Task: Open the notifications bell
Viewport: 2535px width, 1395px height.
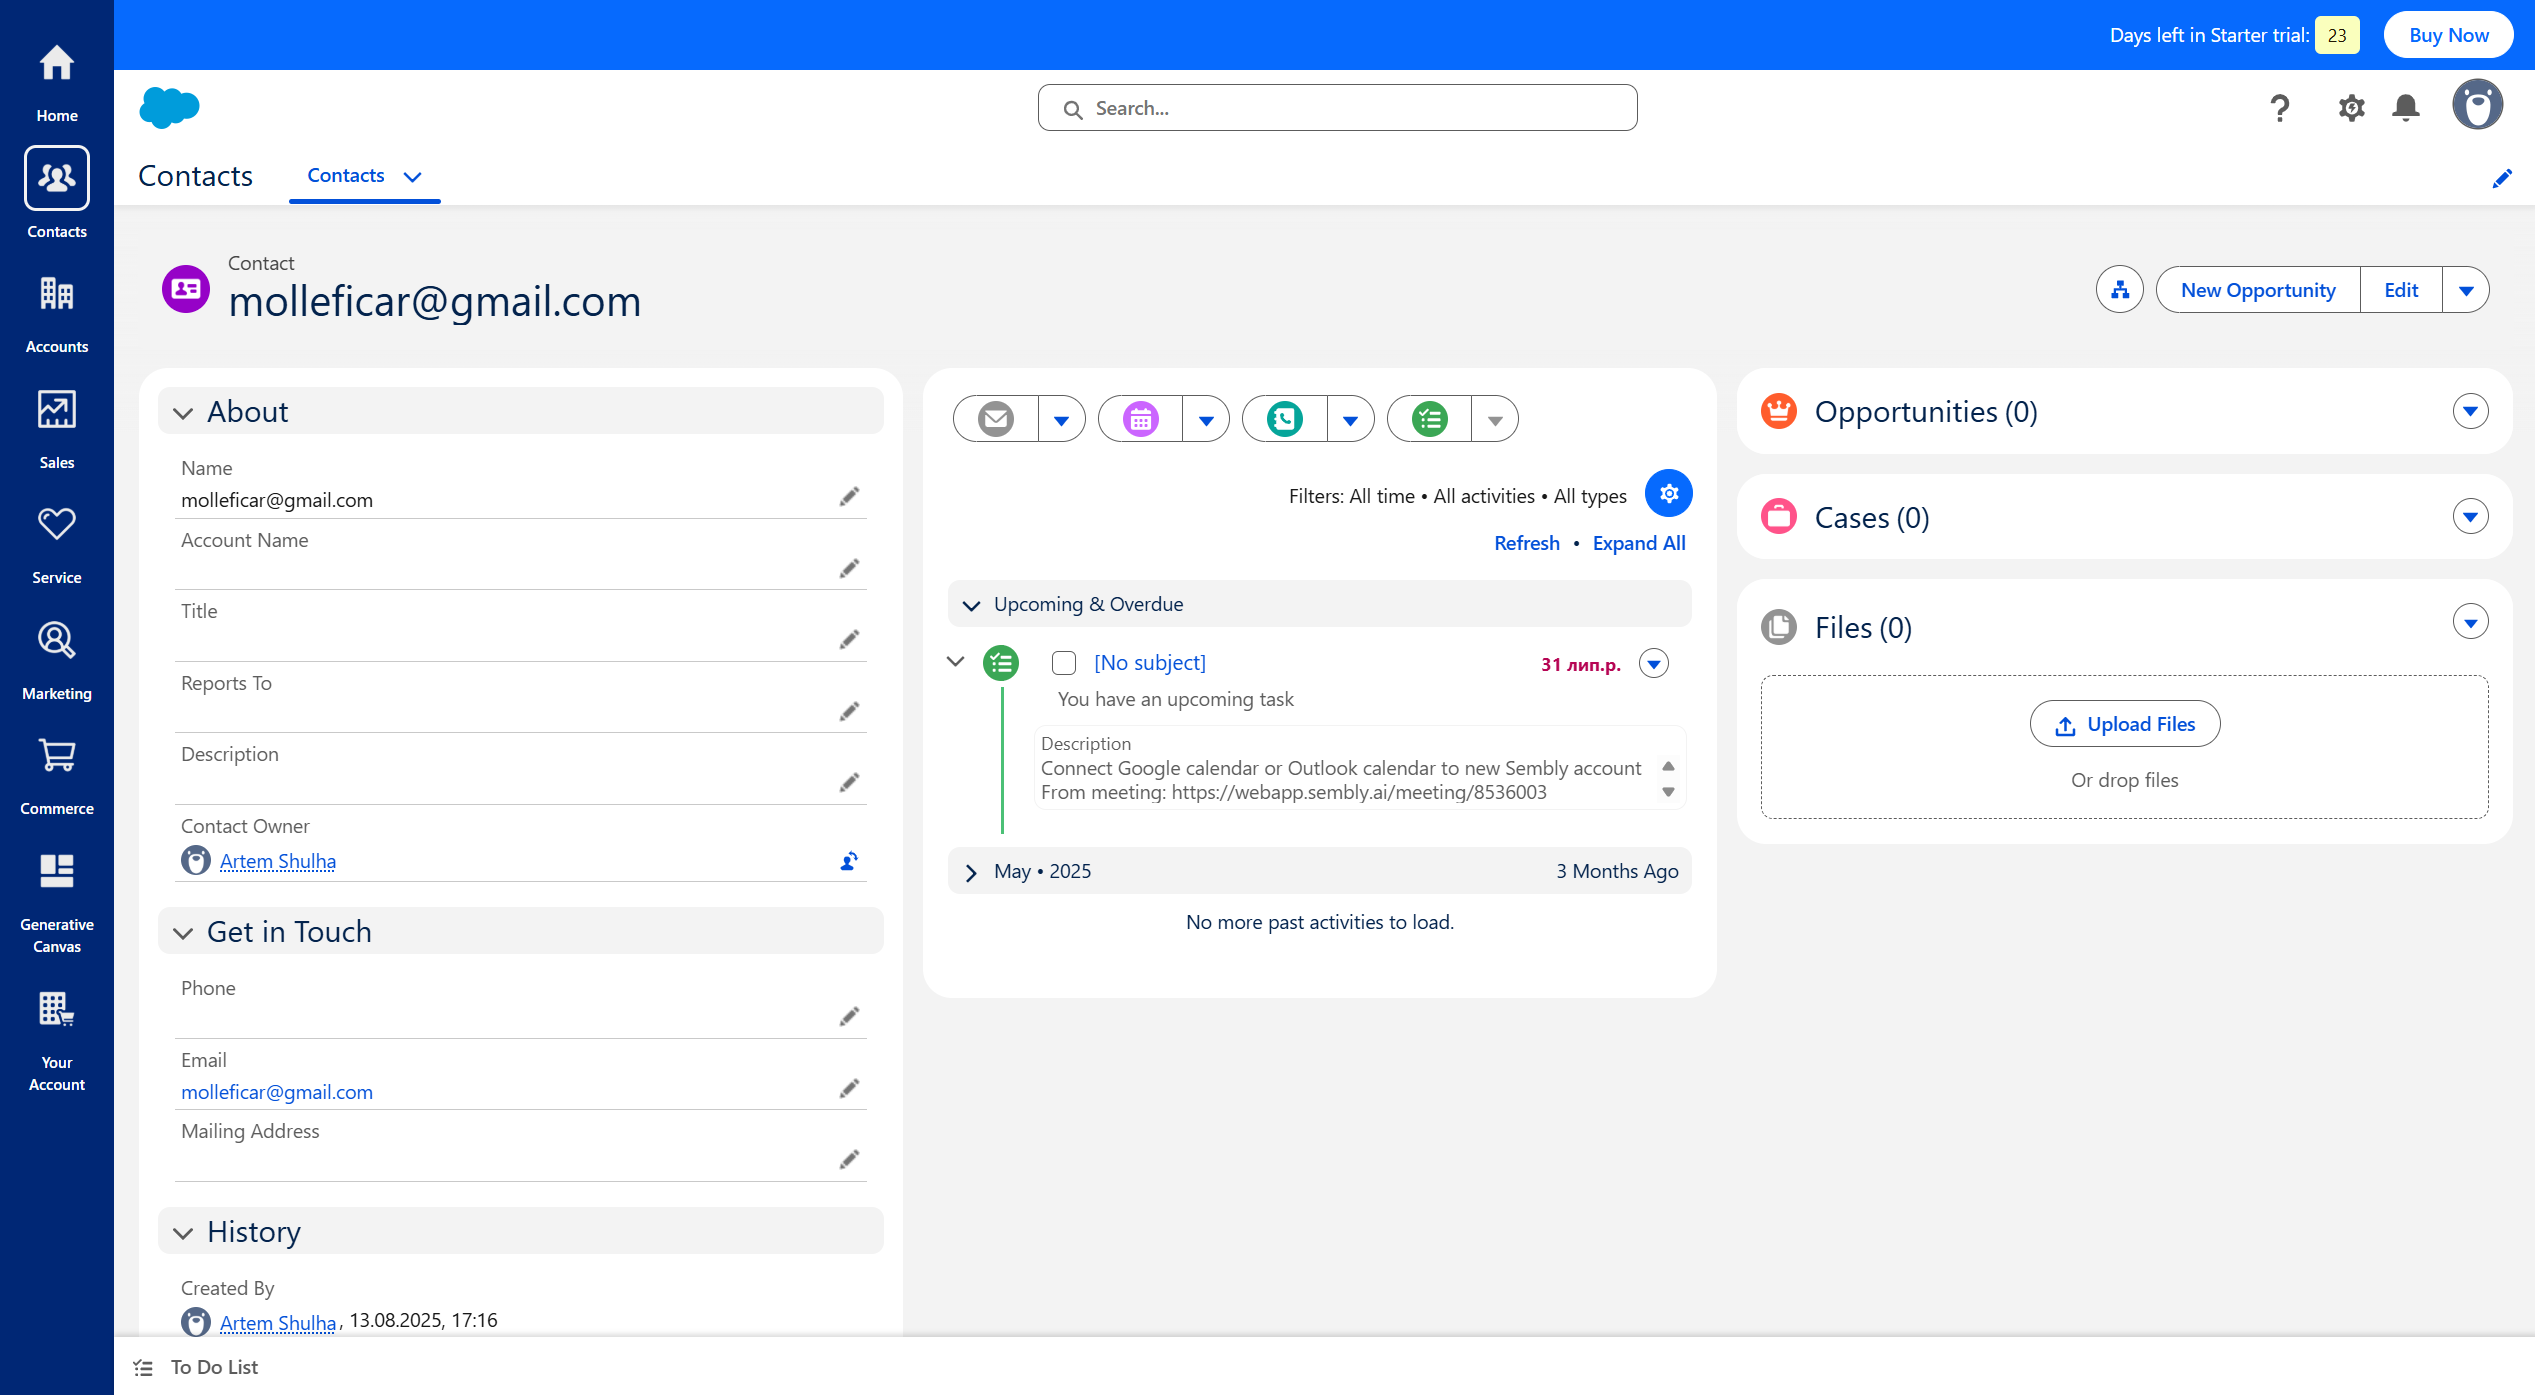Action: [2405, 108]
